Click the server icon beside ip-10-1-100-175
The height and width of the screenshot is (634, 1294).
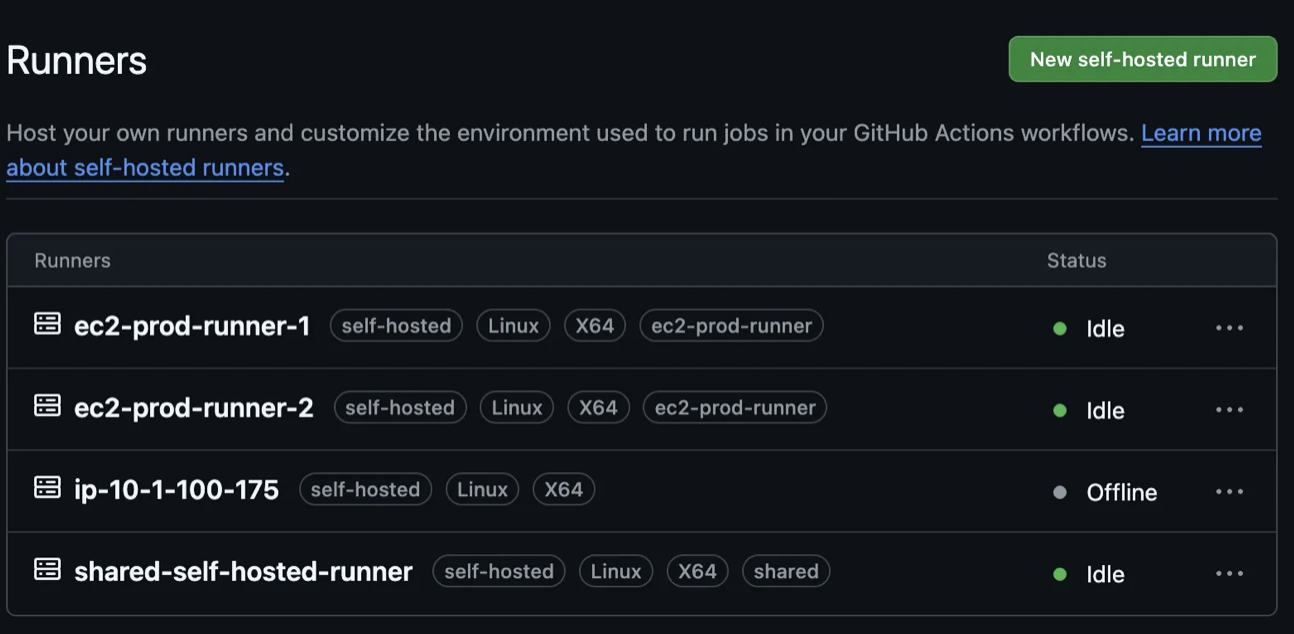(47, 488)
